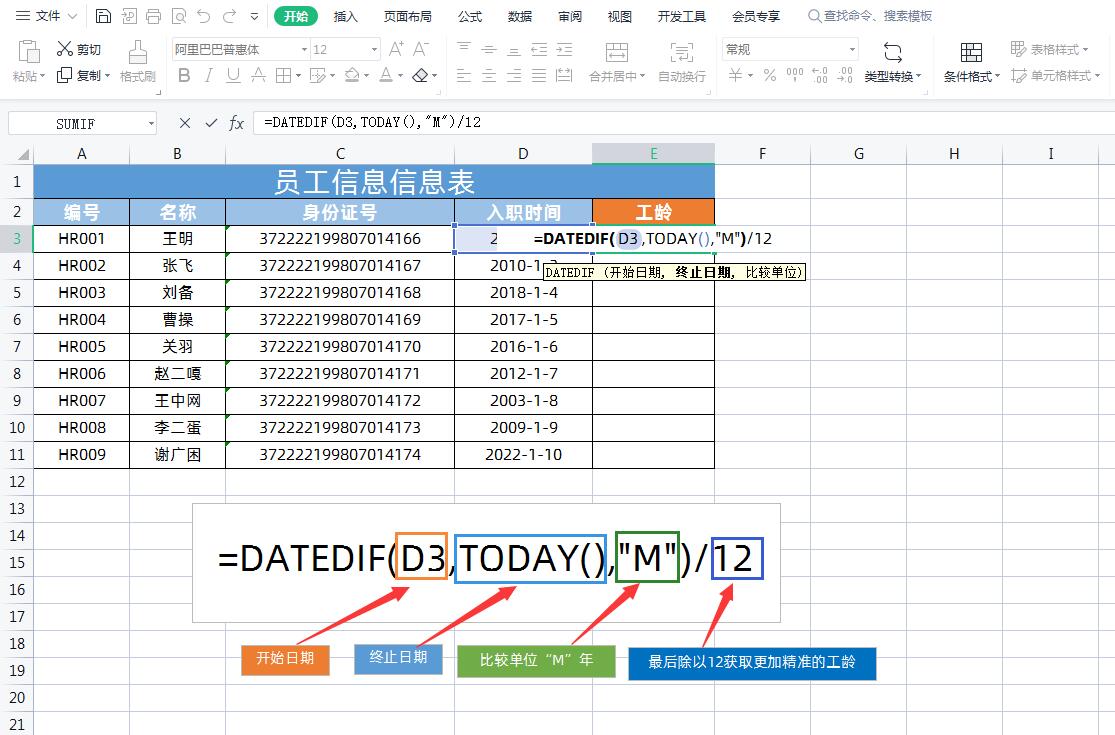Open the font size dropdown
The image size is (1115, 735).
click(x=372, y=49)
